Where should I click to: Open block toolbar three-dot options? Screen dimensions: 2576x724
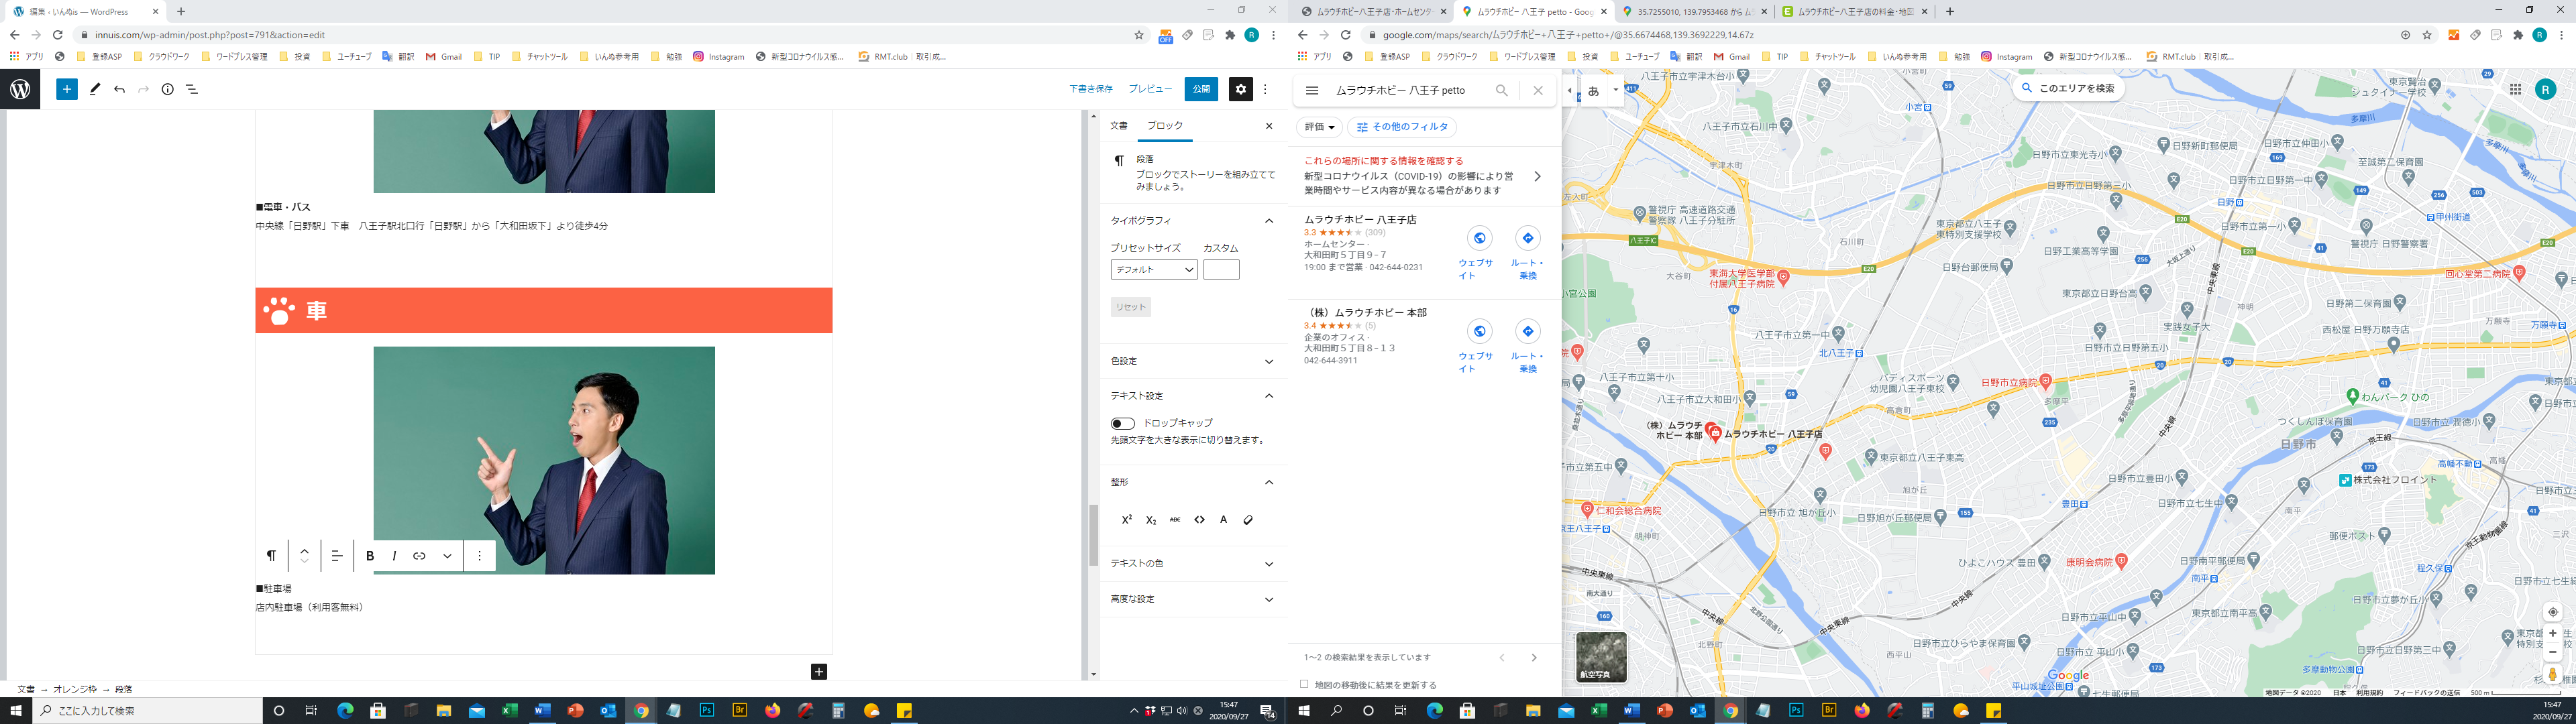click(x=480, y=556)
